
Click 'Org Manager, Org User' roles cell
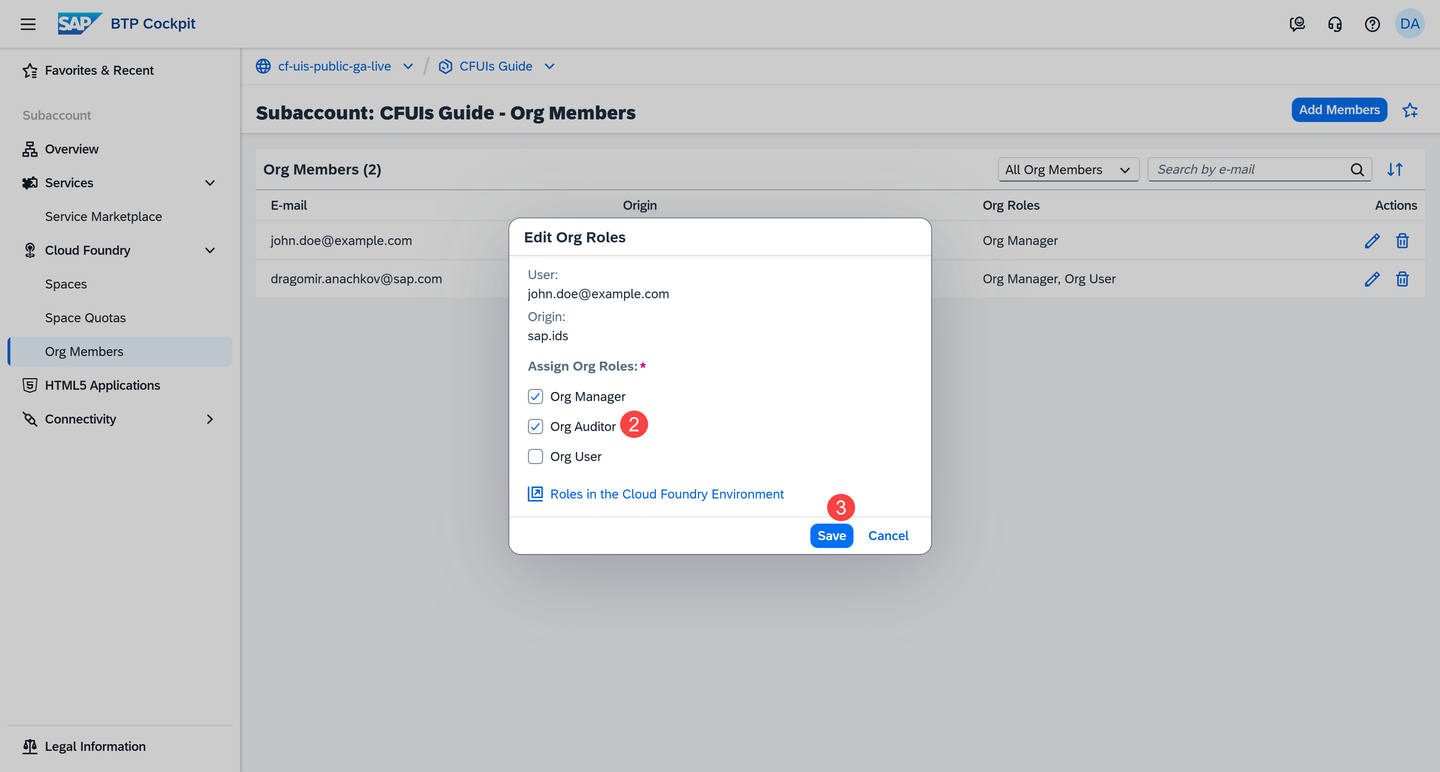(1049, 279)
